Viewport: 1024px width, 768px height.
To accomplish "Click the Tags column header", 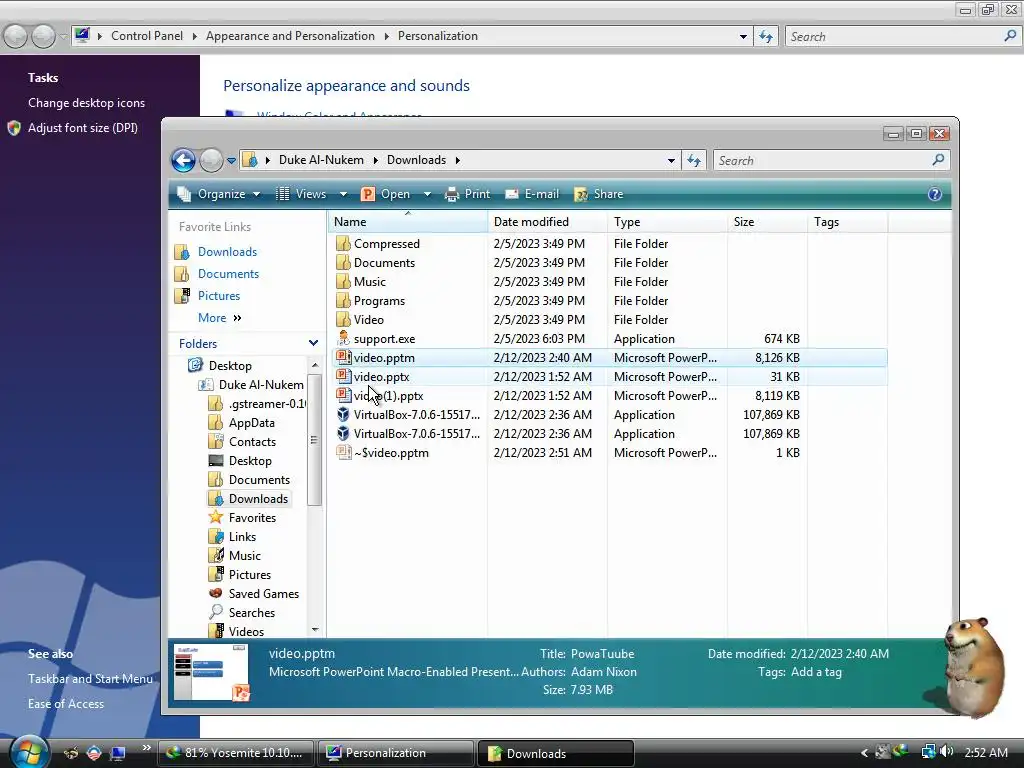I will (847, 222).
